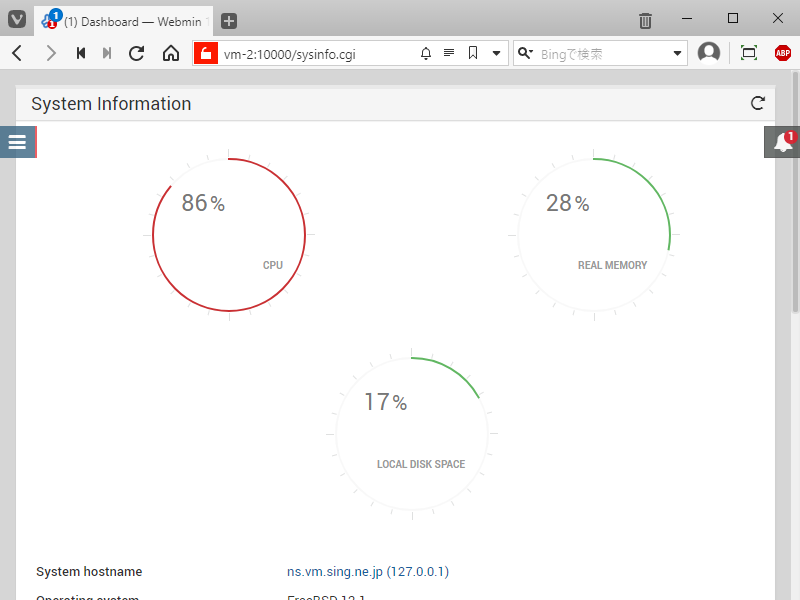Click the Local Disk Space 17% gauge
The width and height of the screenshot is (800, 600).
pos(412,434)
